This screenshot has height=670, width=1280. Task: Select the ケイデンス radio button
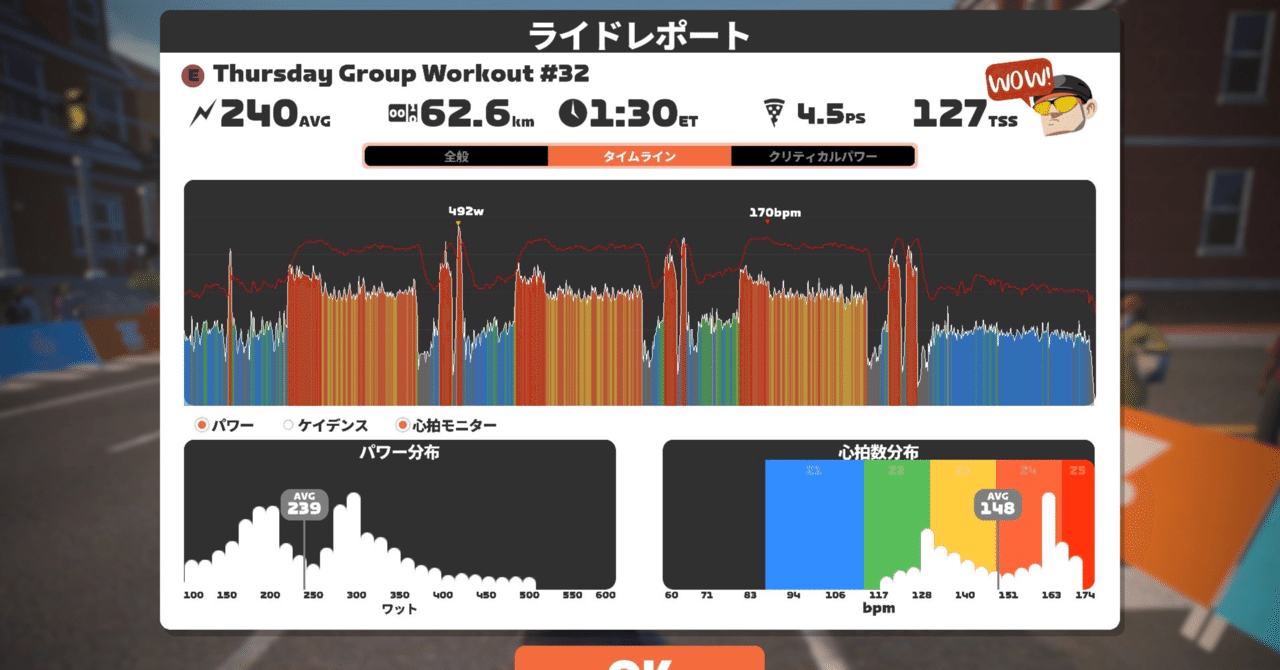(x=288, y=424)
